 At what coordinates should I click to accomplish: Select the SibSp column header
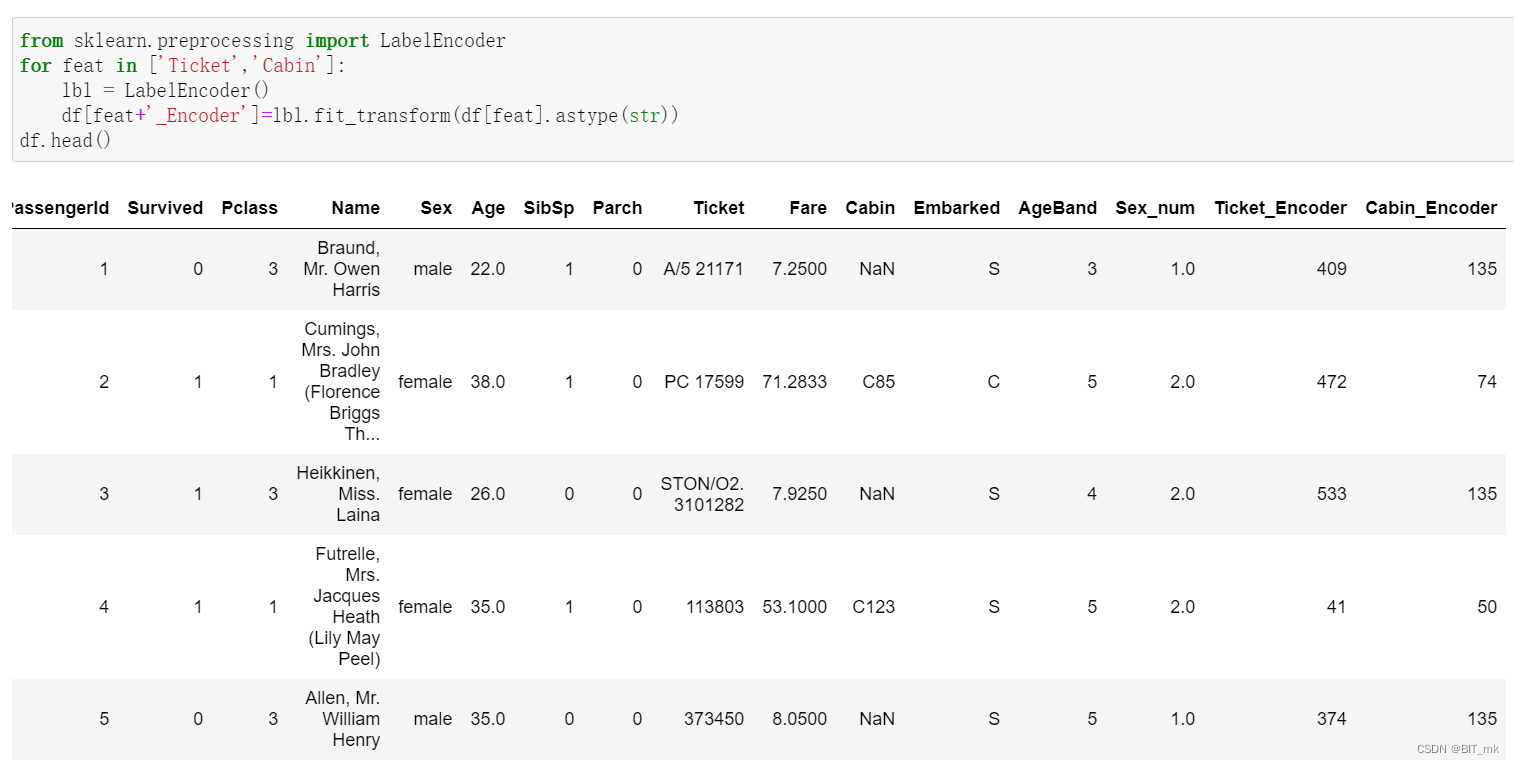click(x=549, y=208)
